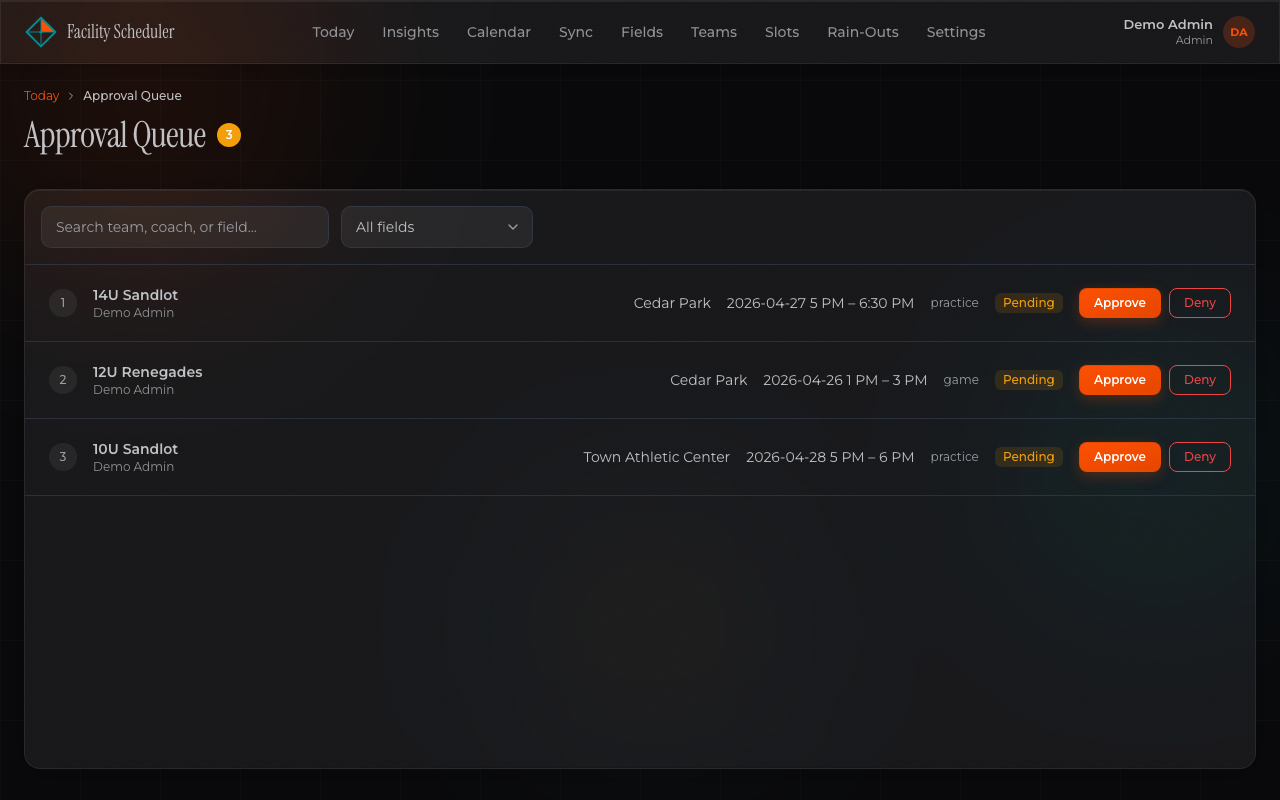Approve the 12U Renegades game

1120,380
